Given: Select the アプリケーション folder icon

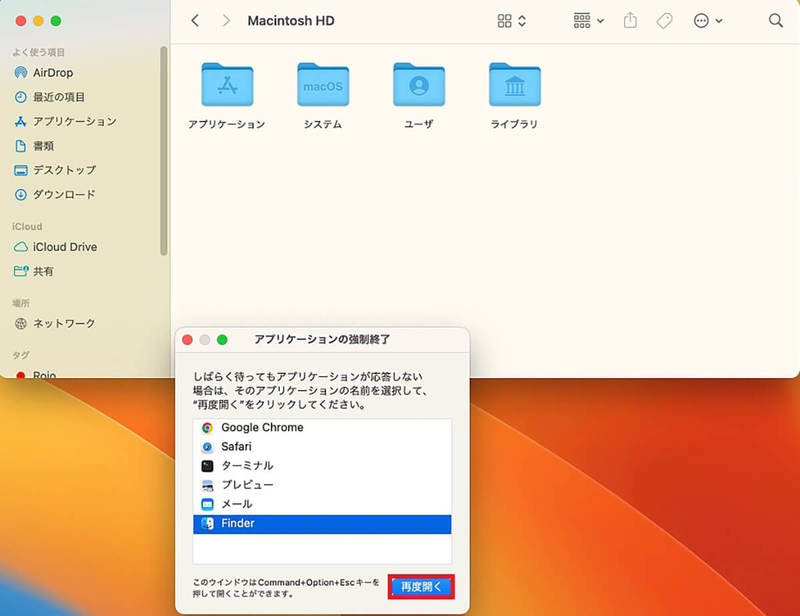Looking at the screenshot, I should pos(227,85).
